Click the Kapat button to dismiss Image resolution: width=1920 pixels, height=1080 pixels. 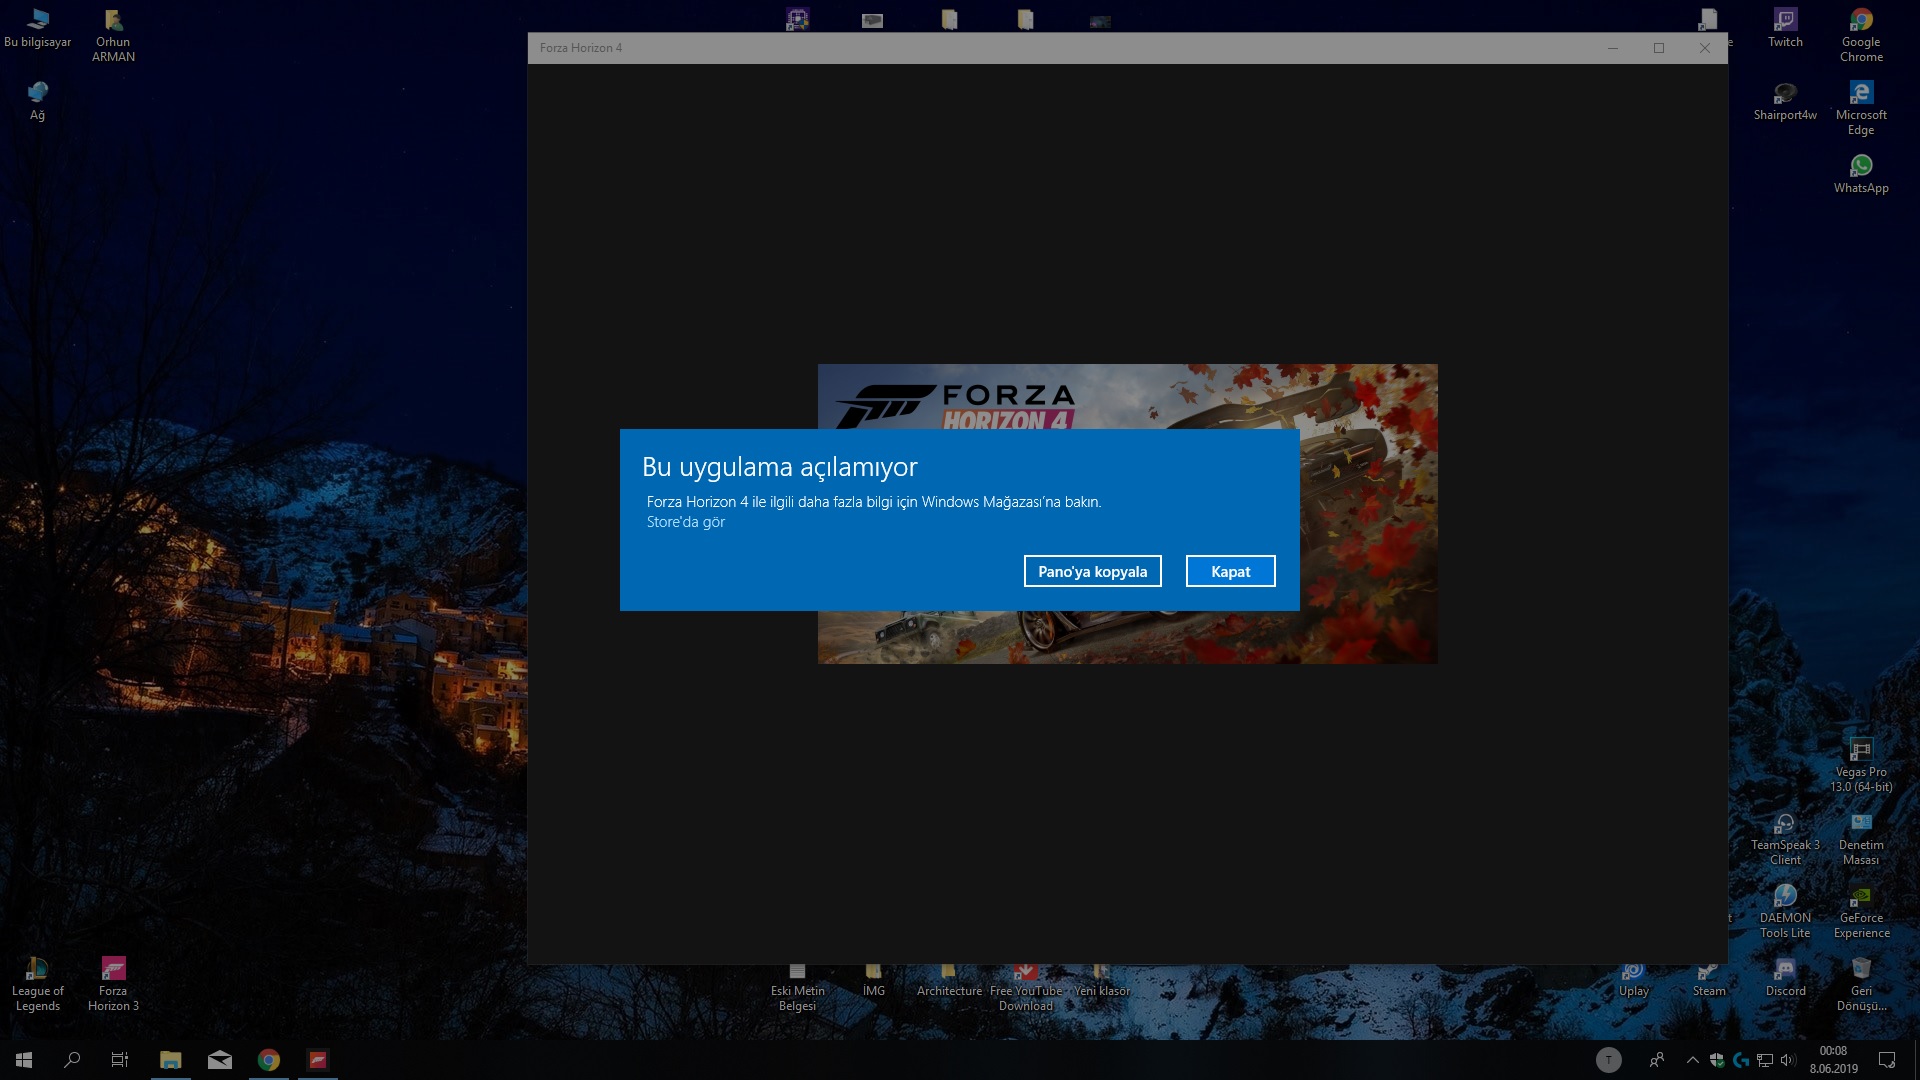pos(1230,571)
